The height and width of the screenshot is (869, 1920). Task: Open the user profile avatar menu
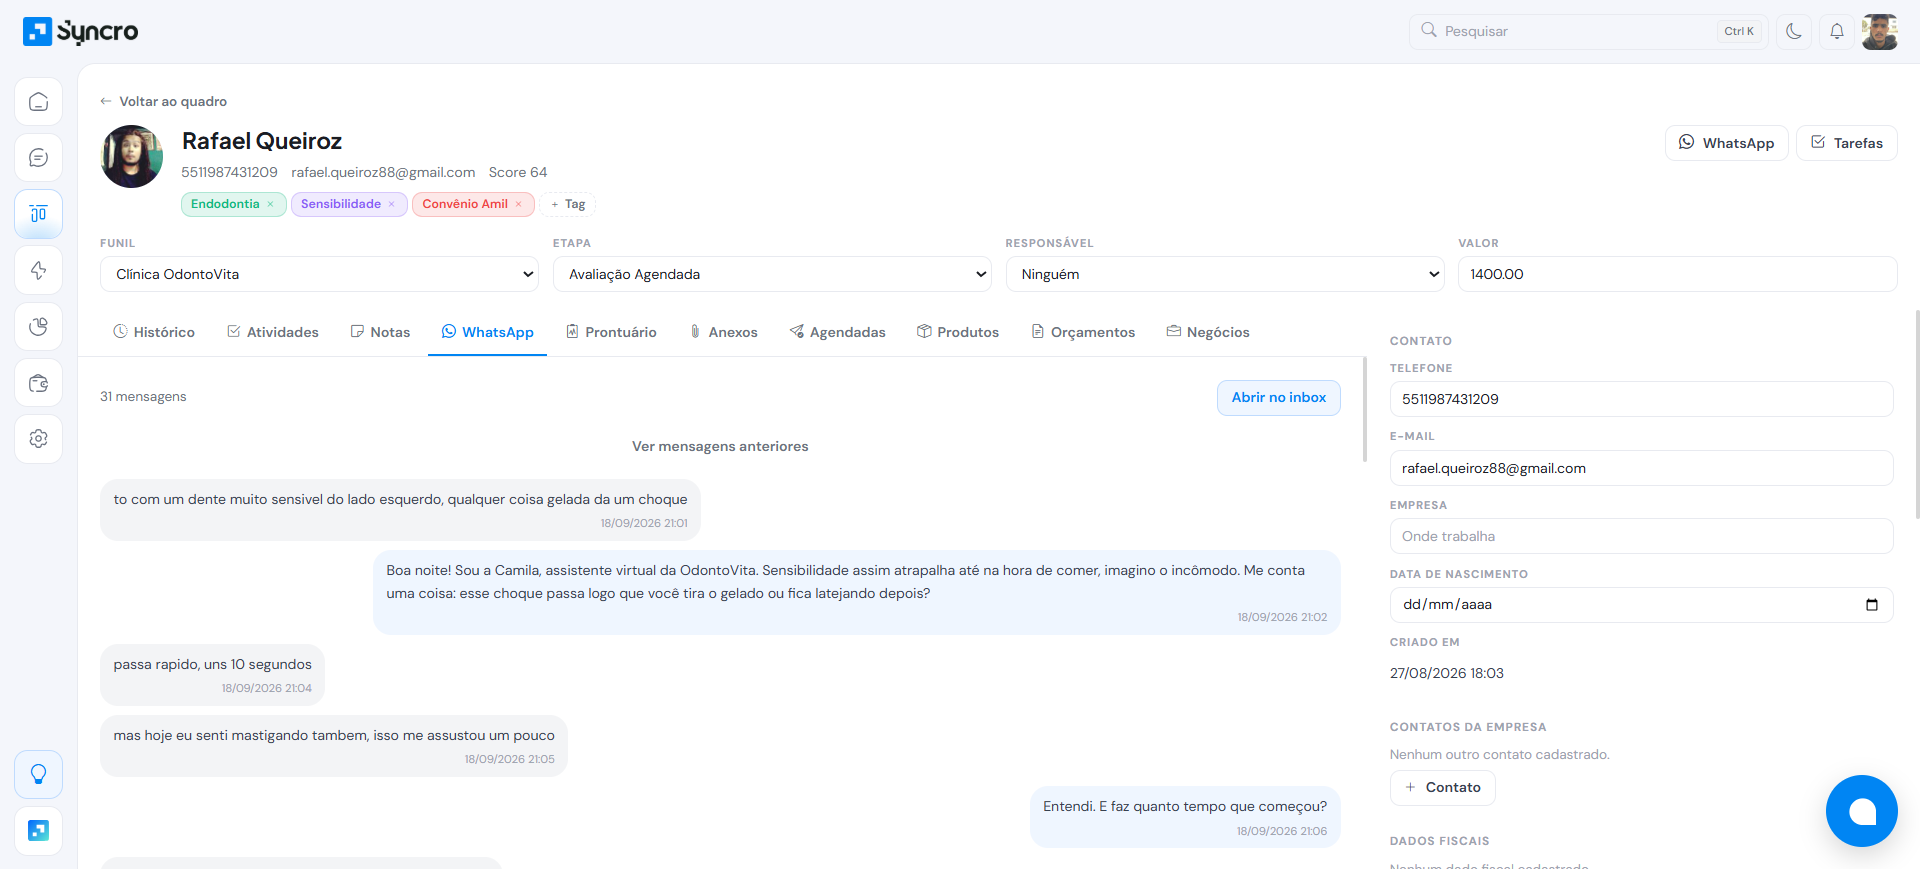coord(1880,31)
